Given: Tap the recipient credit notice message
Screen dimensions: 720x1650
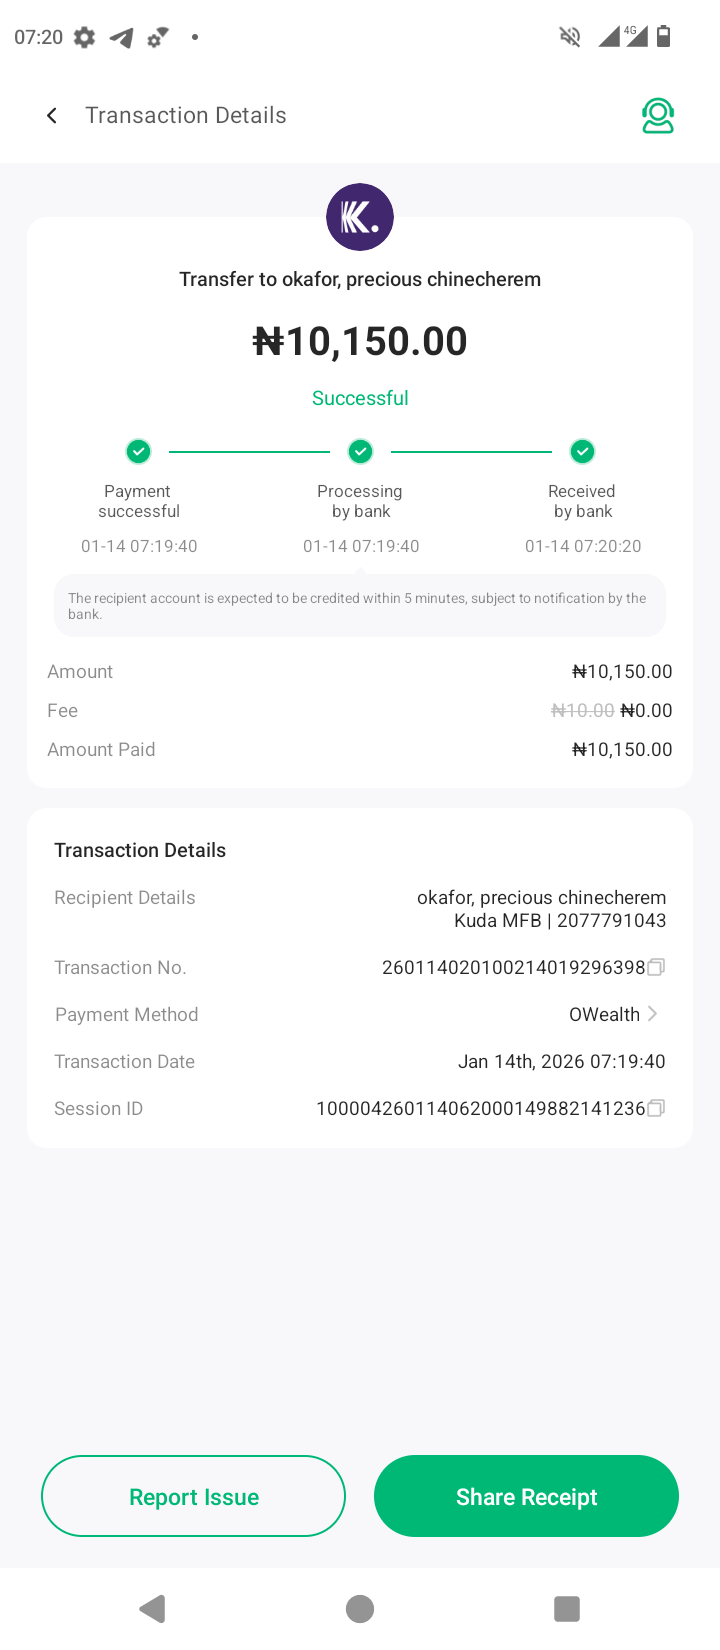Looking at the screenshot, I should (x=360, y=606).
